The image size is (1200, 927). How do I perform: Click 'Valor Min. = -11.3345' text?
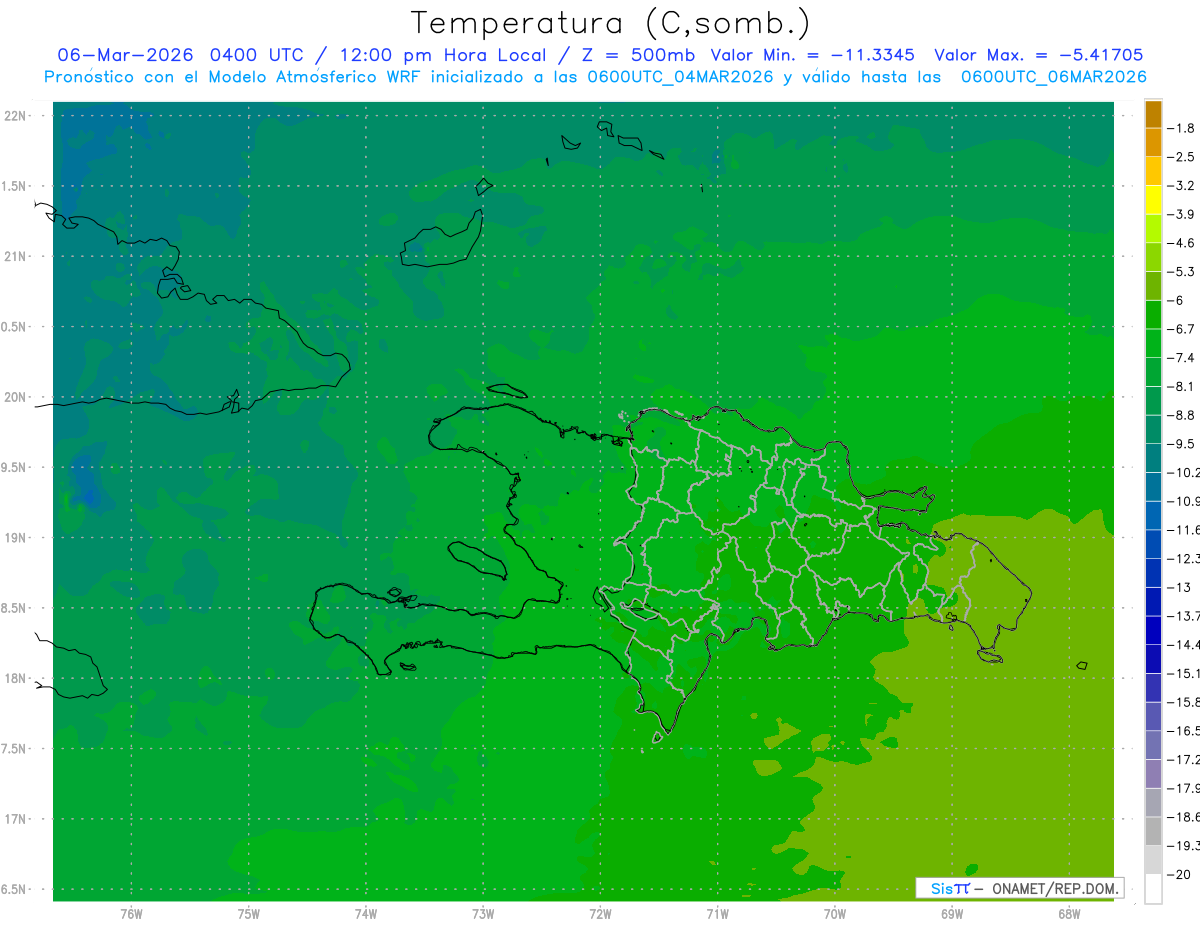tap(814, 55)
